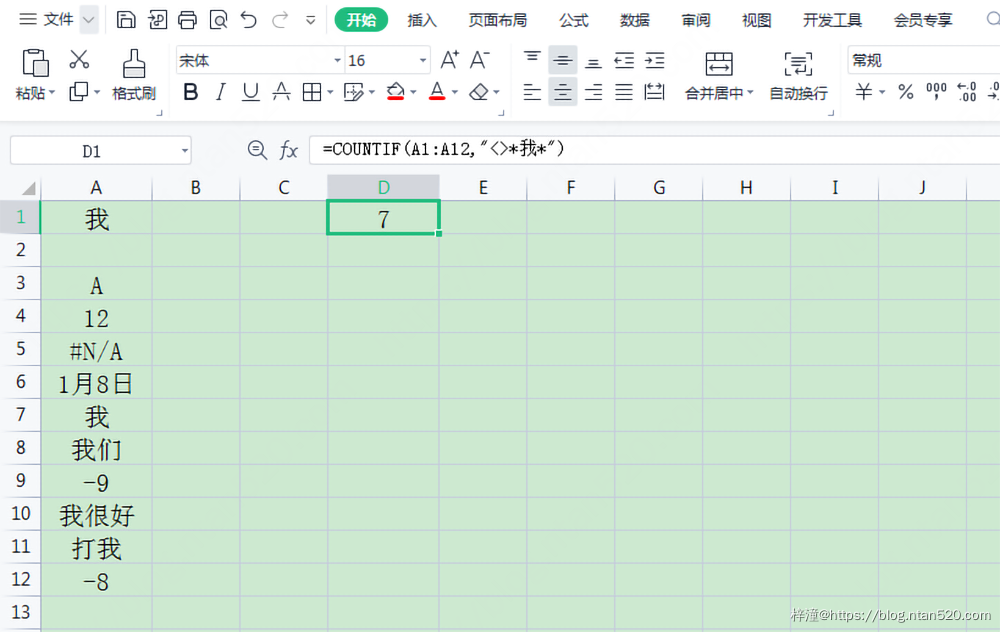This screenshot has width=1000, height=632.
Task: Click the Save icon in quick access toolbar
Action: [126, 20]
